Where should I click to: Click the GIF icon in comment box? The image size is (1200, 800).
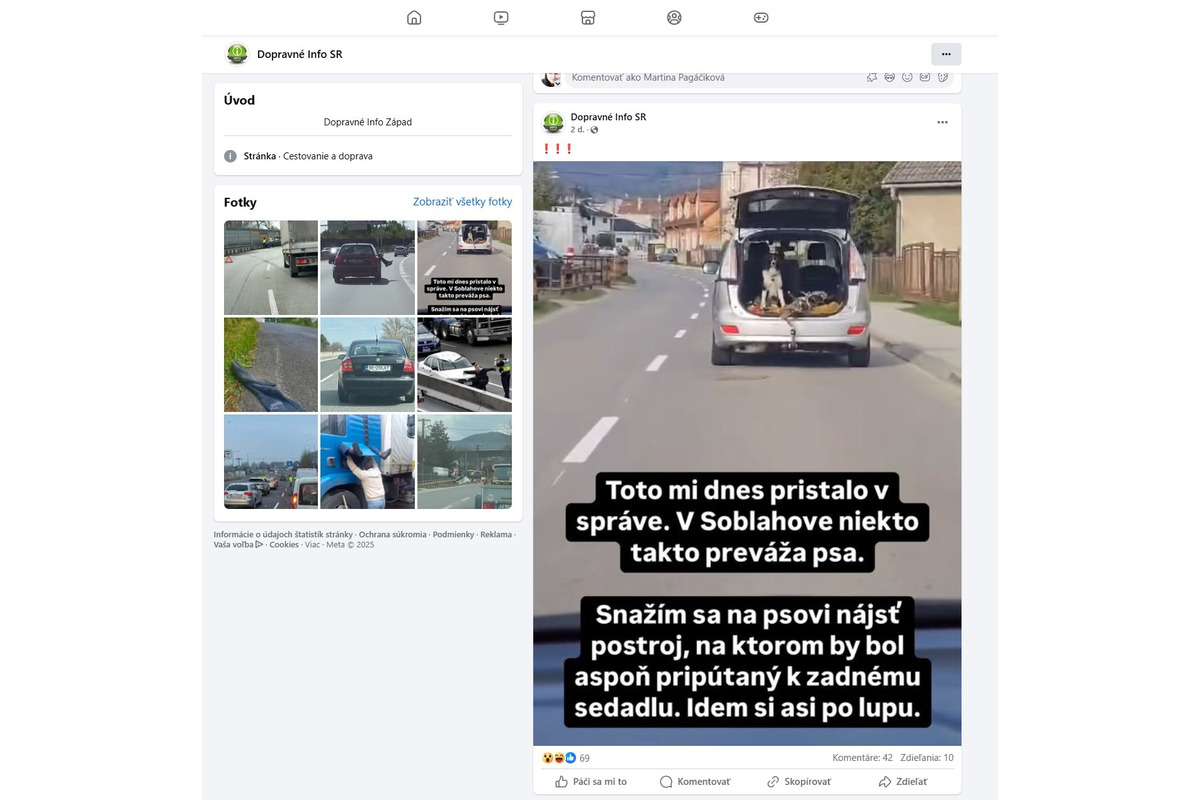point(925,77)
